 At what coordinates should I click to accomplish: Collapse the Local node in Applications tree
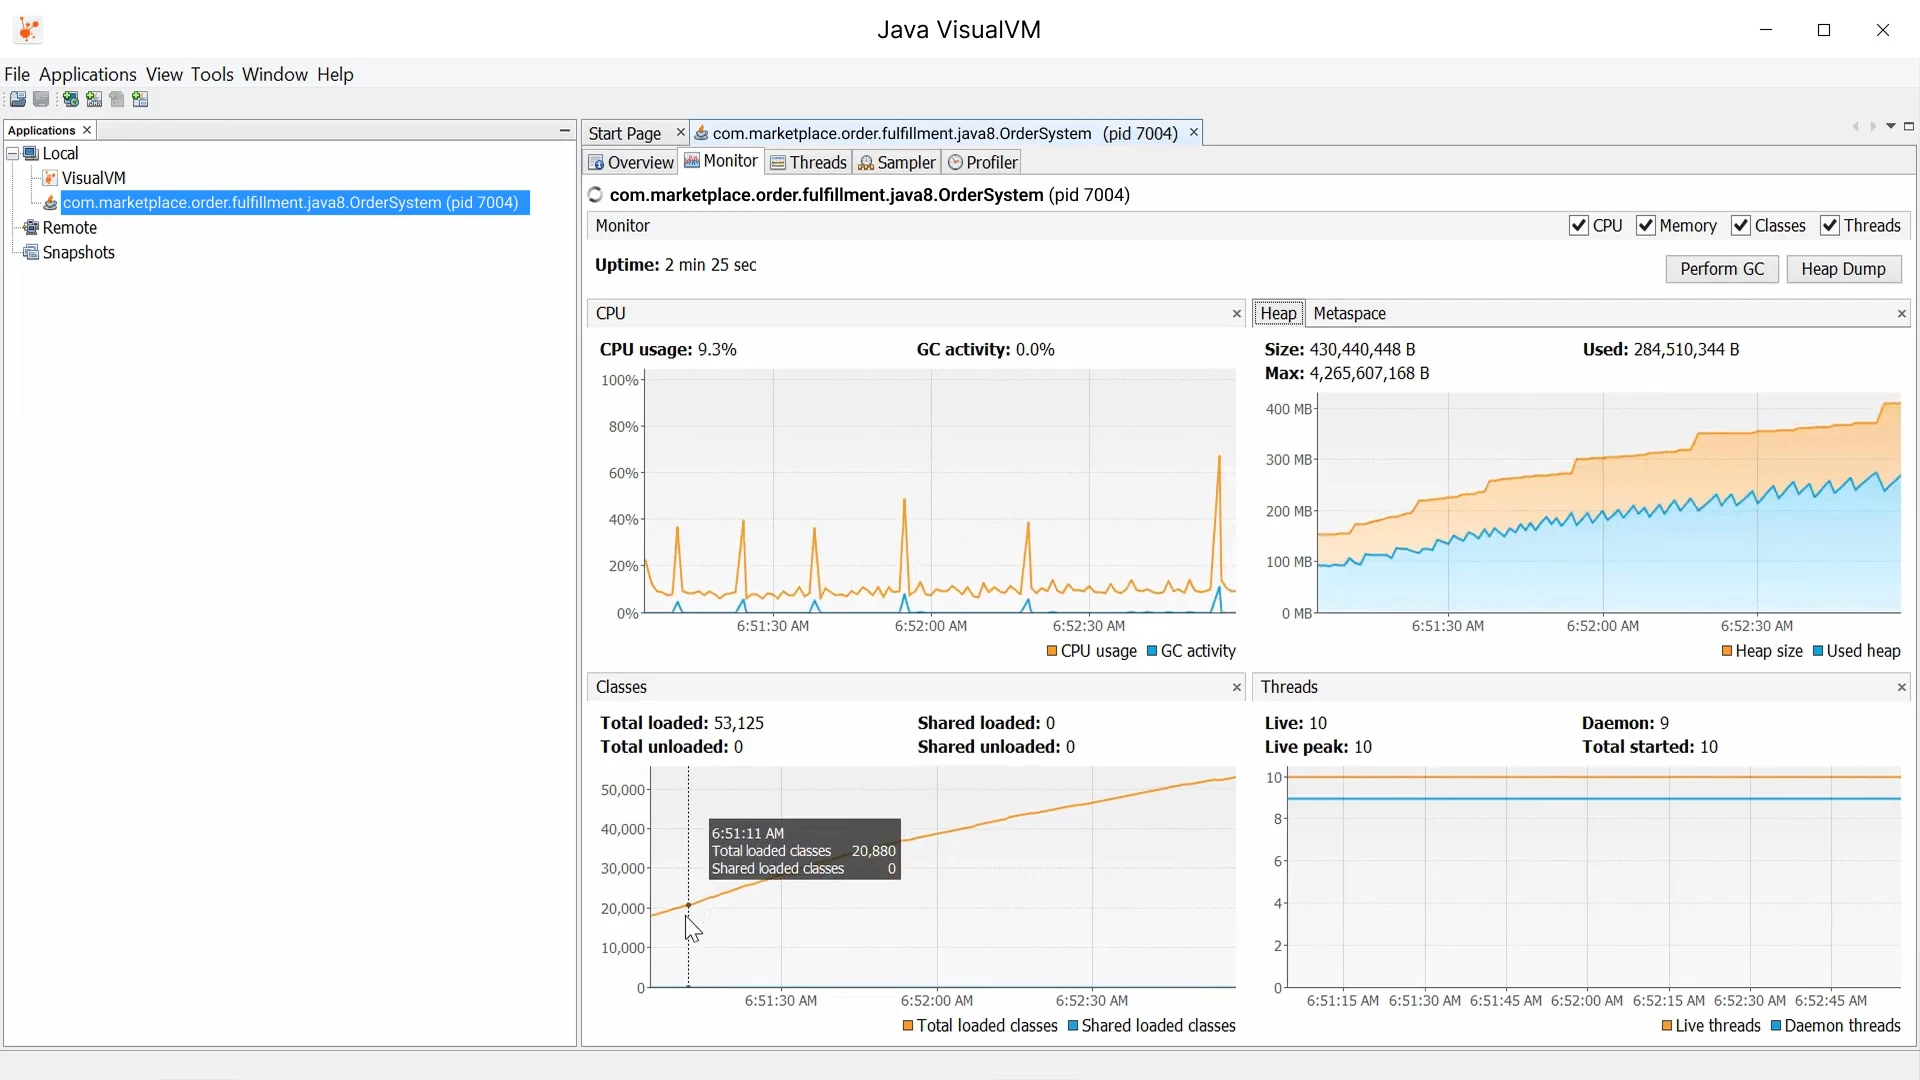(12, 153)
